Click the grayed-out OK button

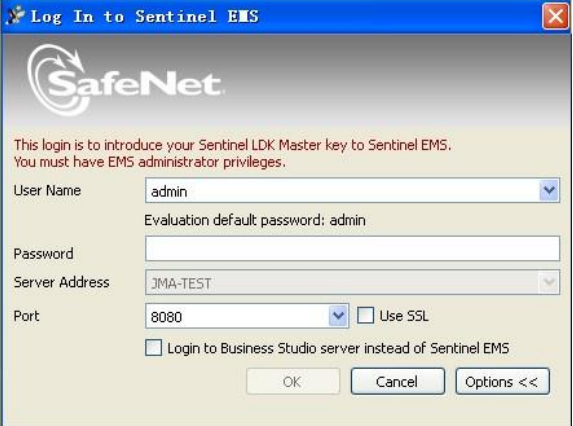point(293,381)
